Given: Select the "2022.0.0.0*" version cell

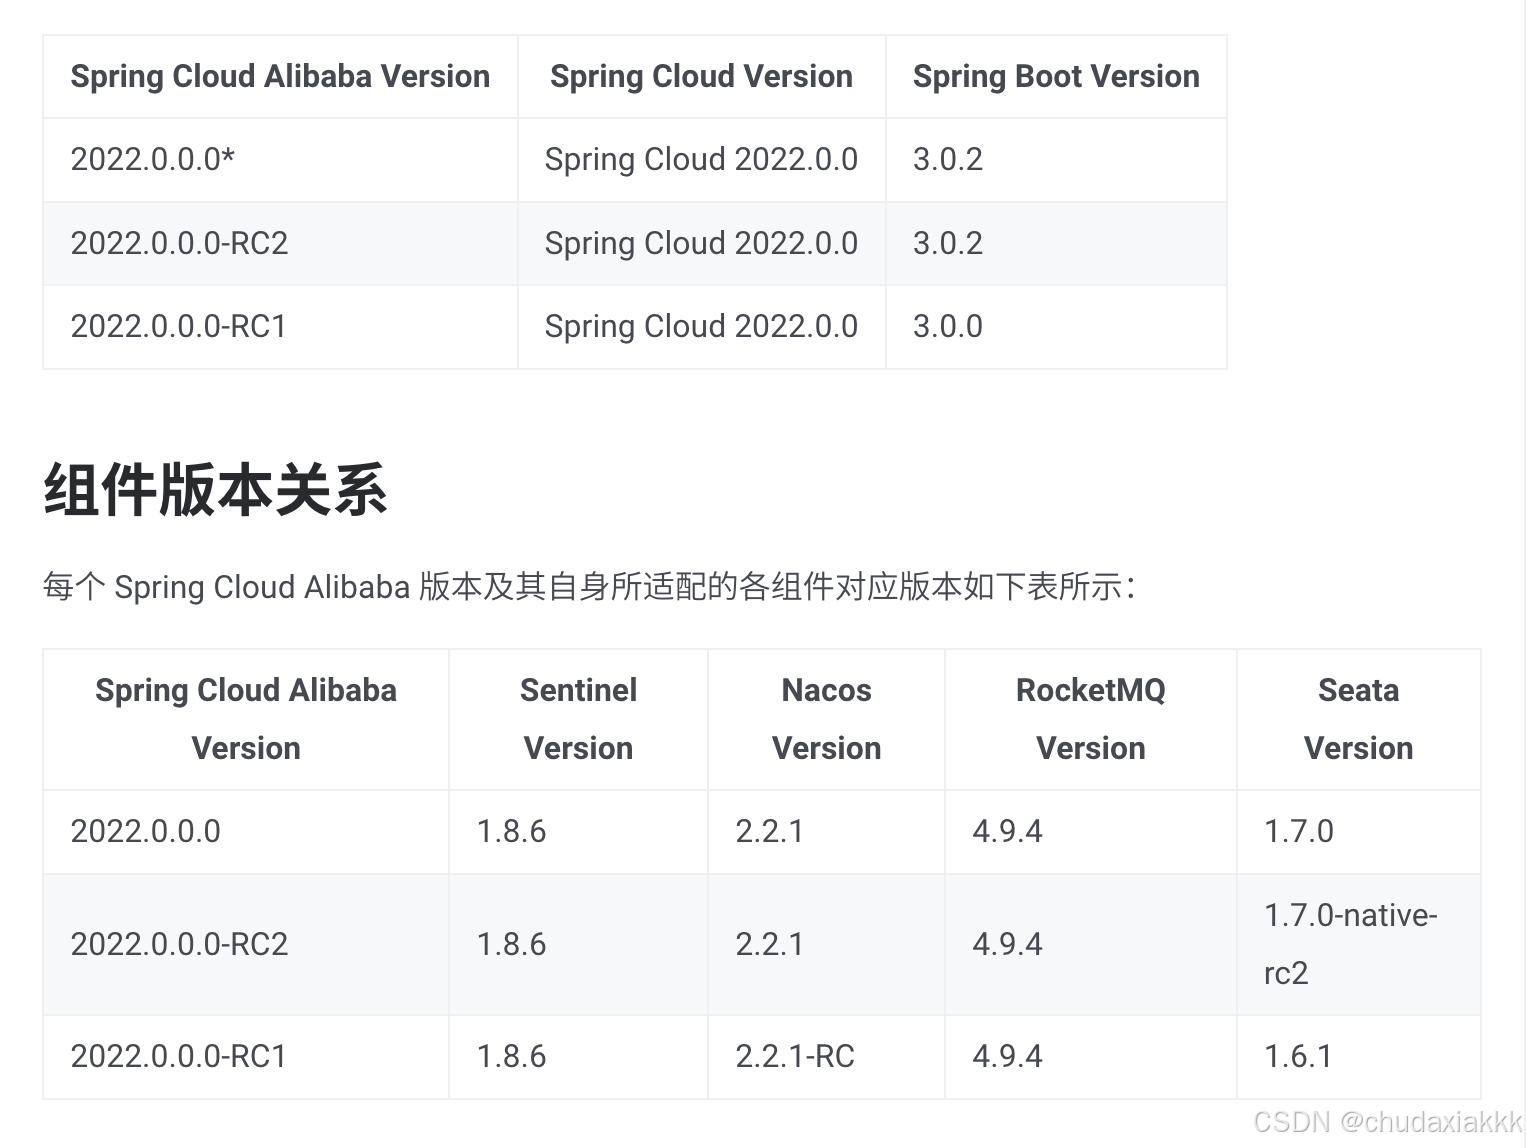Looking at the screenshot, I should pos(153,160).
